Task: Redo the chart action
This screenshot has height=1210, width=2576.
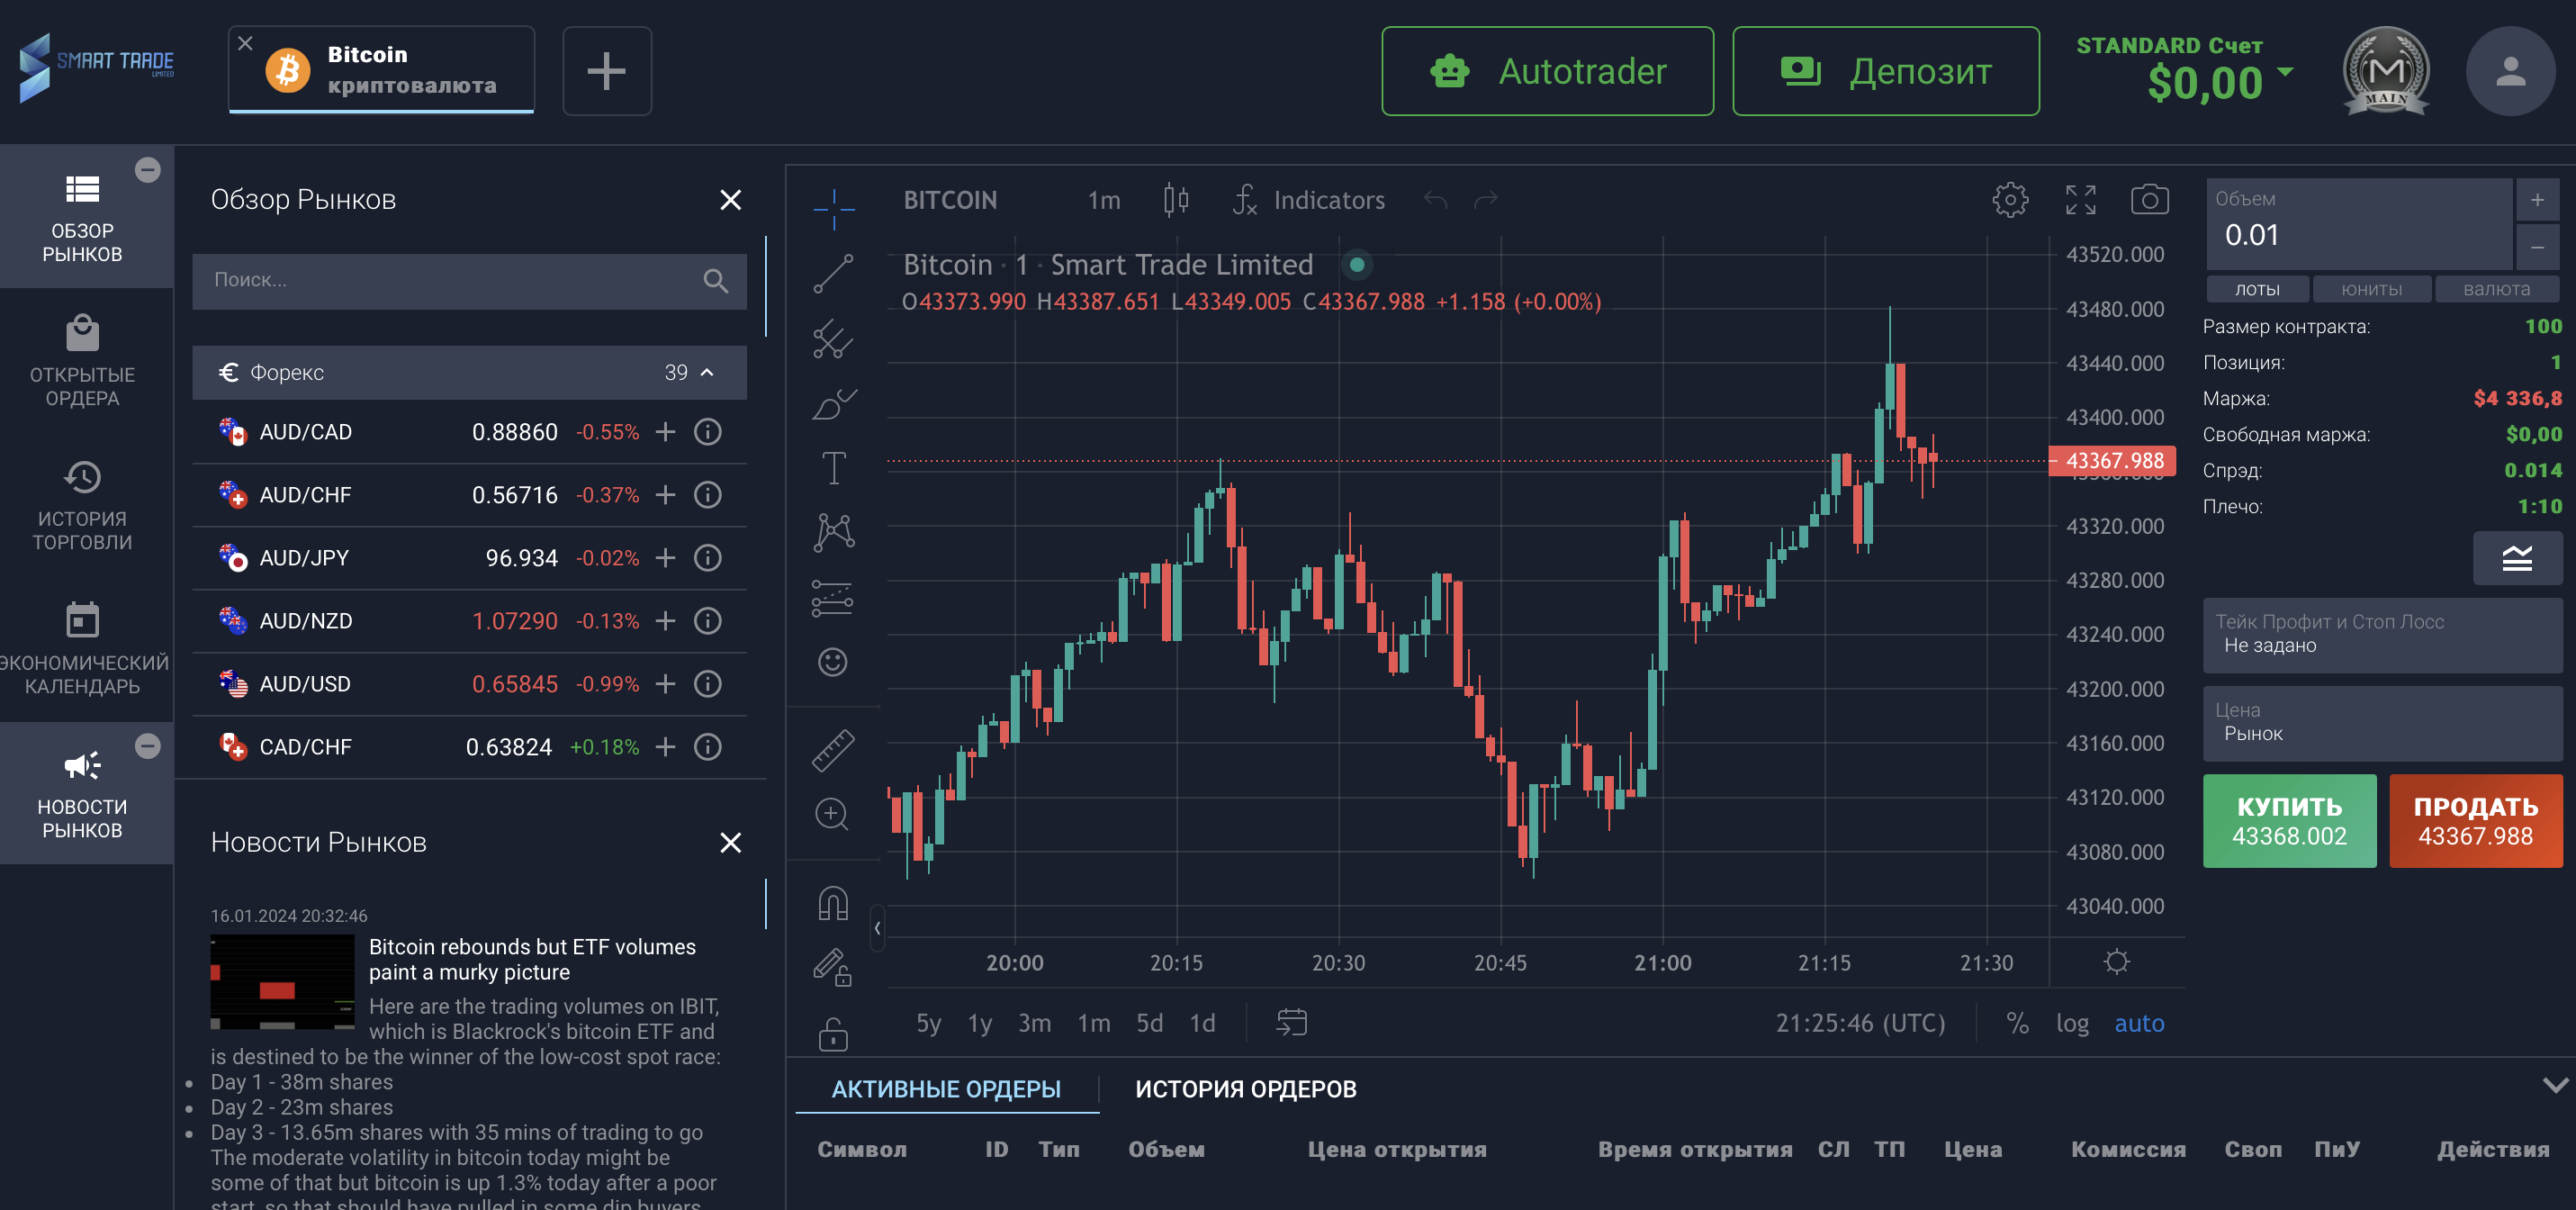Action: coord(1486,200)
